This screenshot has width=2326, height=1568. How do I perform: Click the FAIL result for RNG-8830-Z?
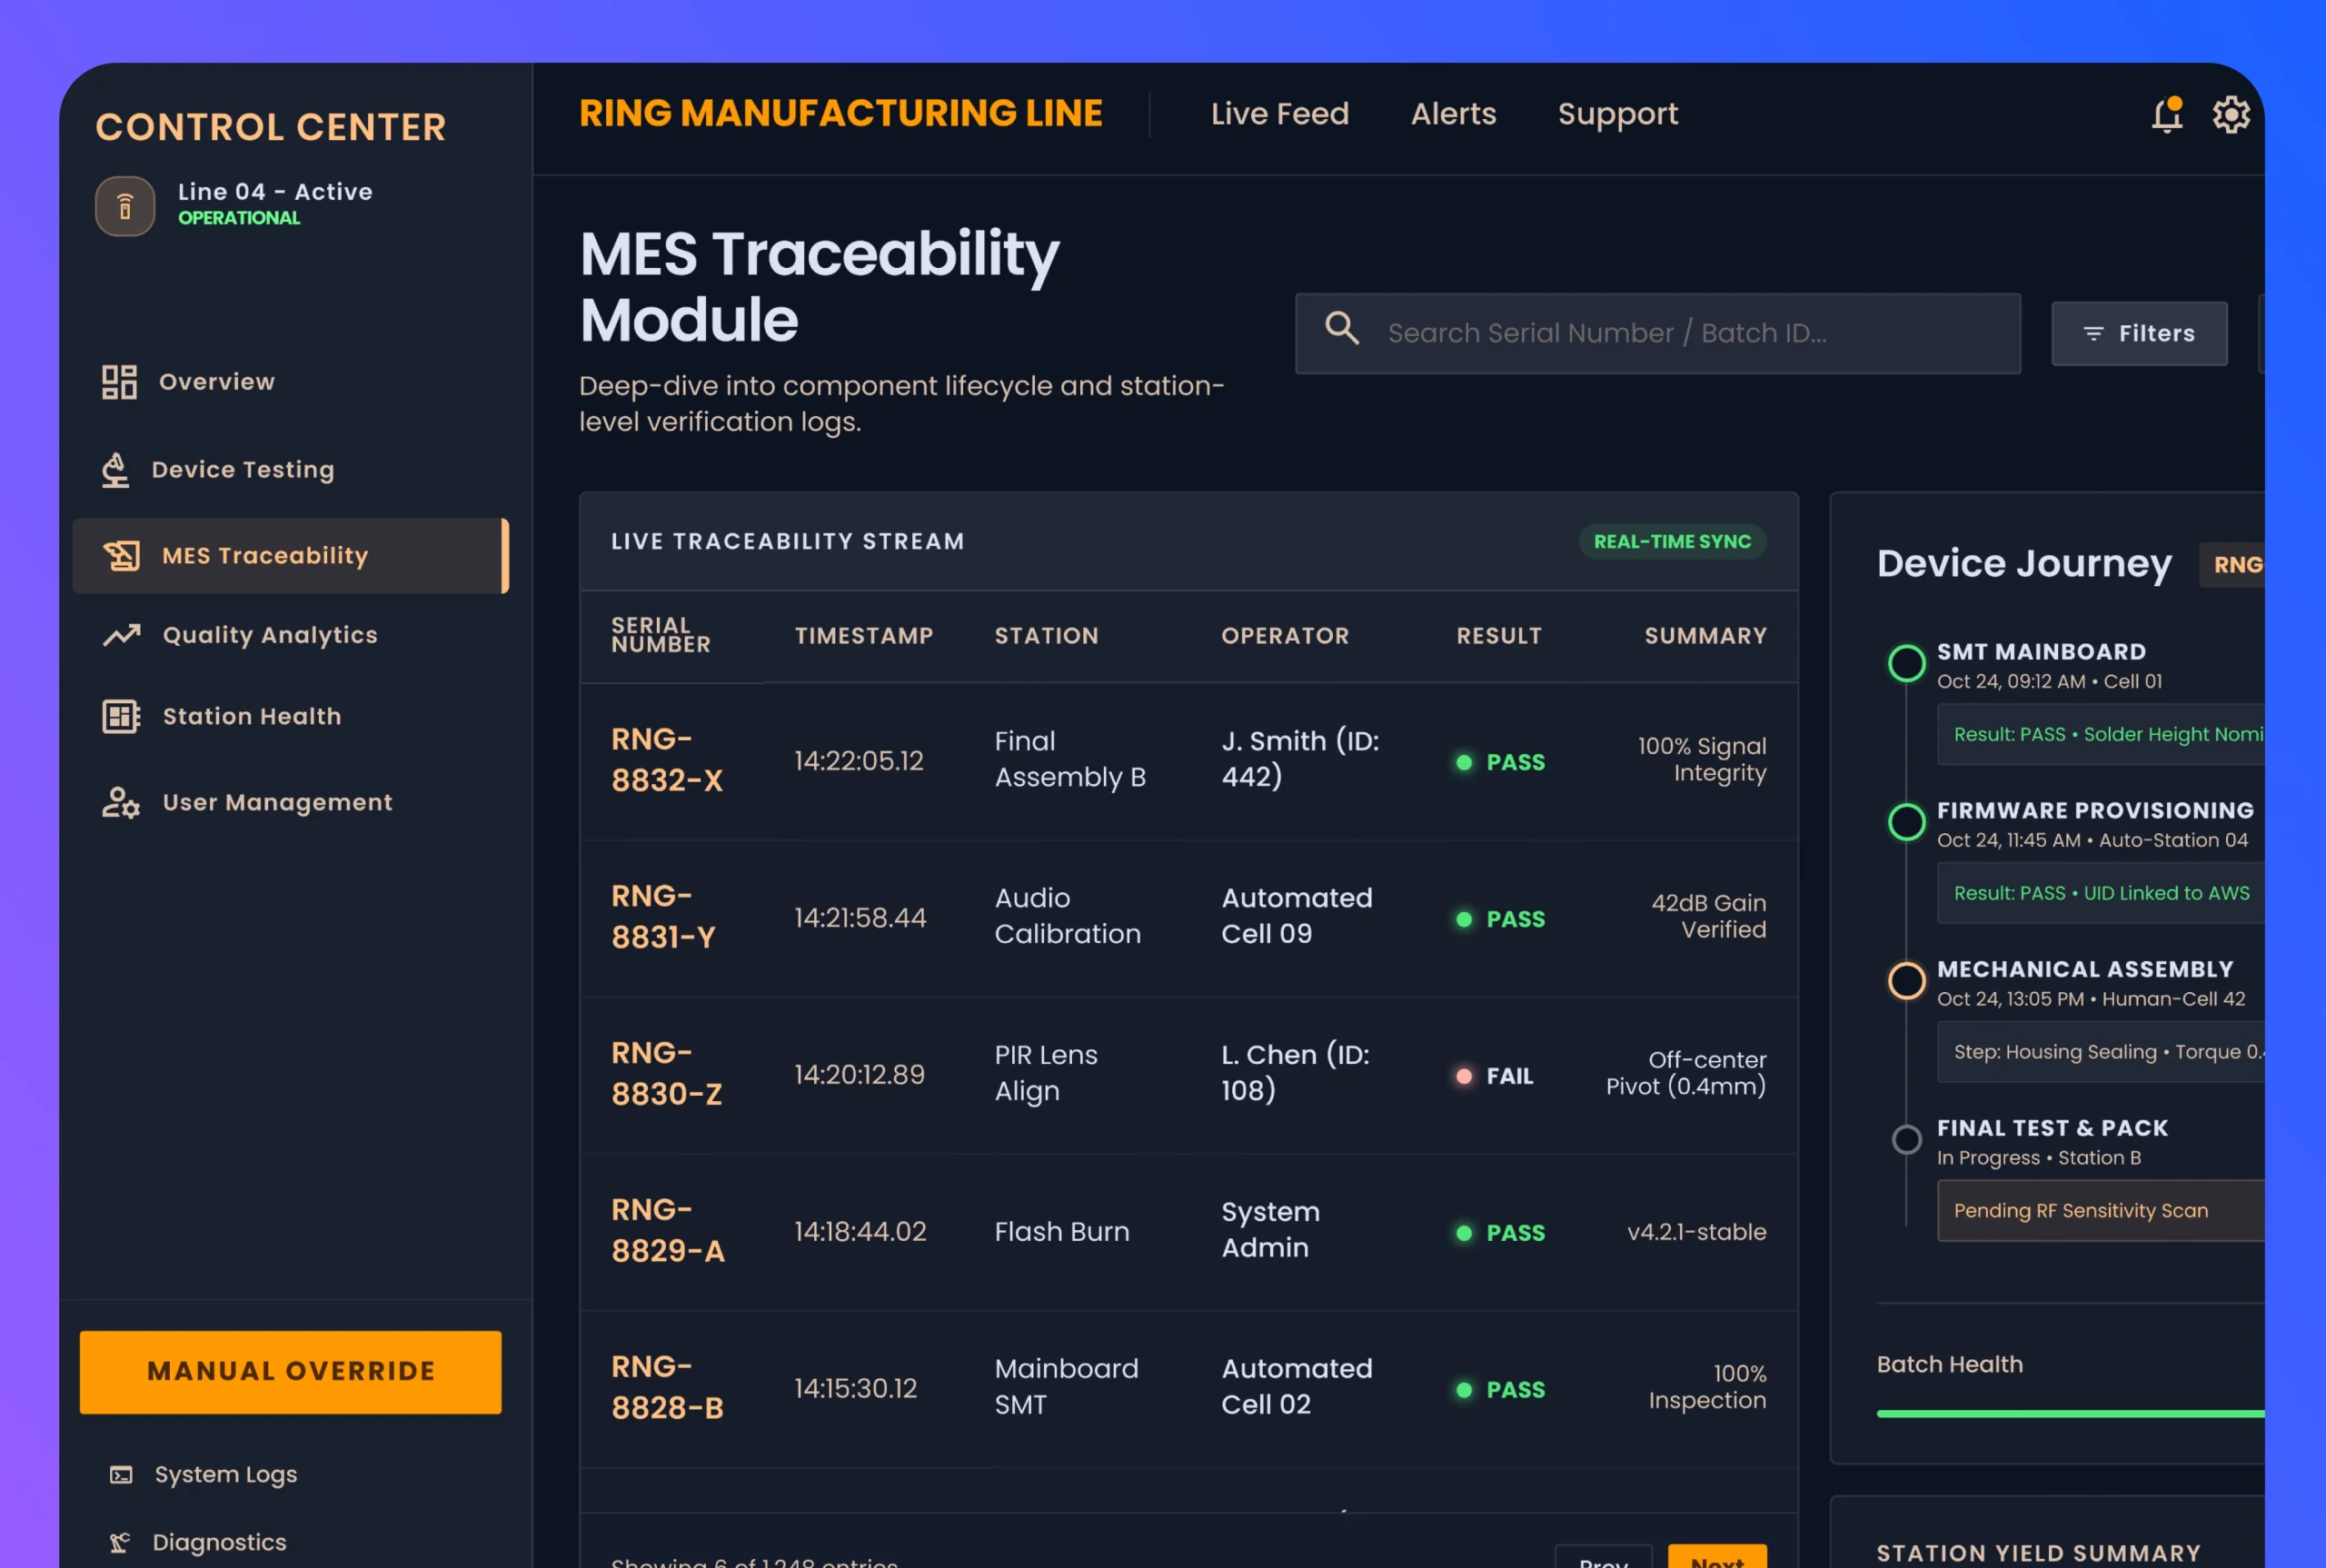coord(1494,1077)
